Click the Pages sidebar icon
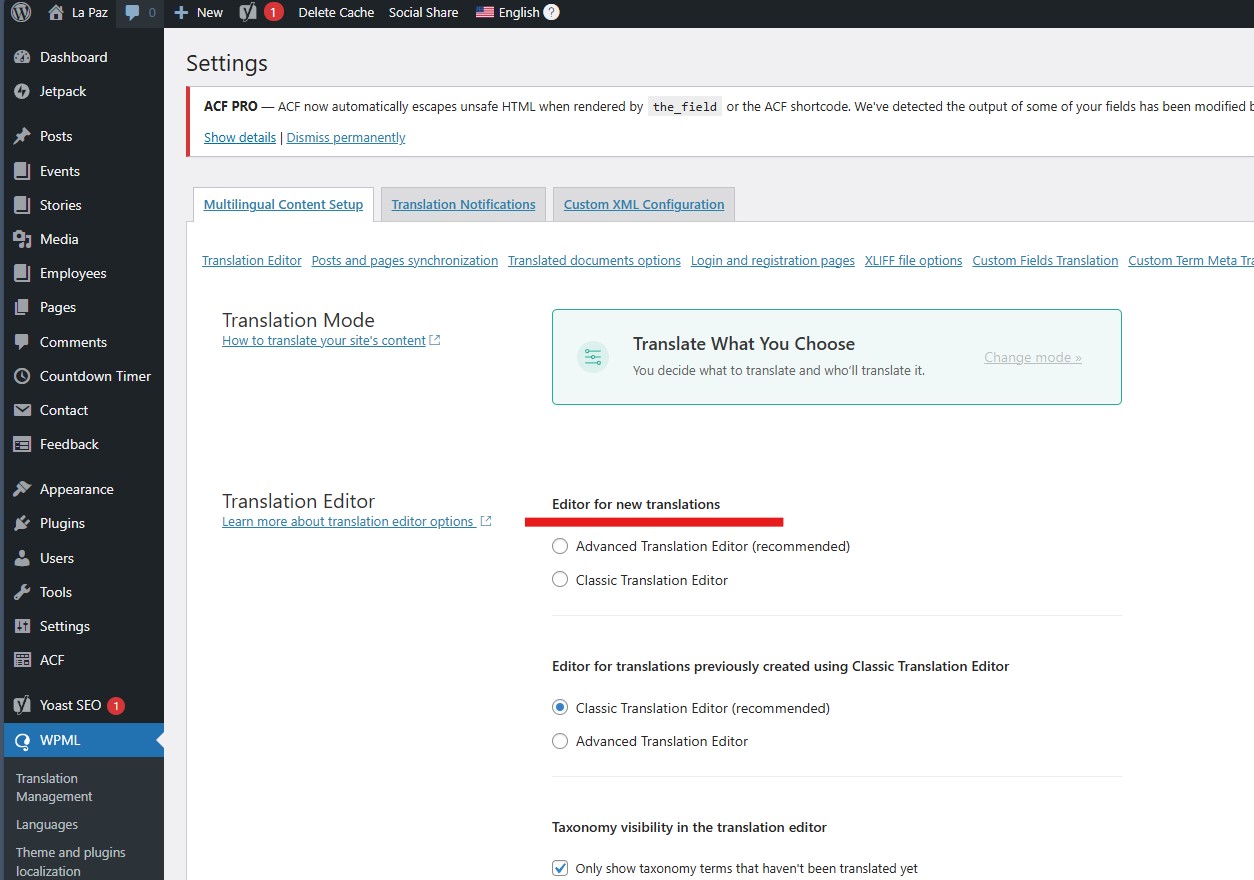Viewport: 1254px width, 880px height. (x=22, y=308)
